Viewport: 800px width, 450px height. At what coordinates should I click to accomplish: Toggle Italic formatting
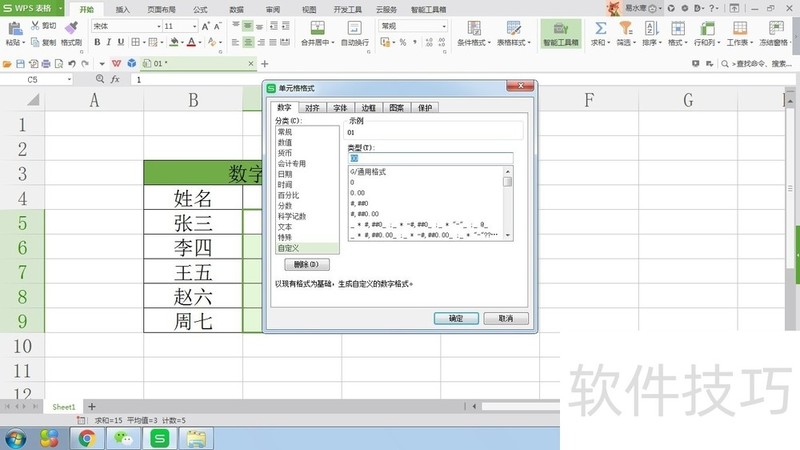(x=109, y=42)
